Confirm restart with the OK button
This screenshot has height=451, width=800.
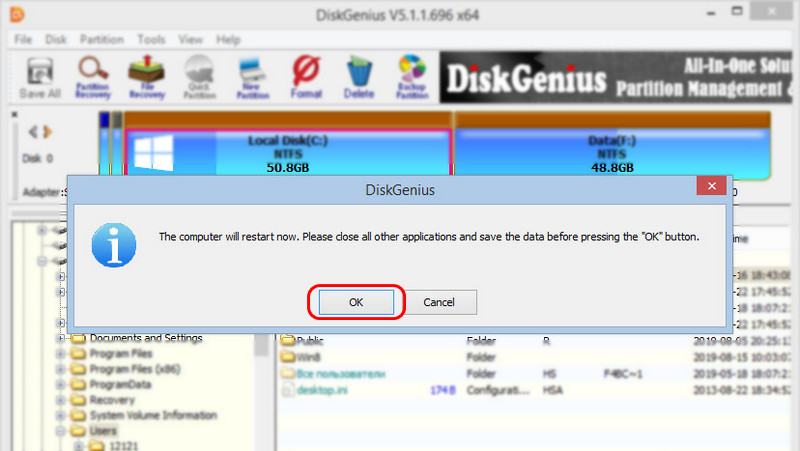point(356,302)
